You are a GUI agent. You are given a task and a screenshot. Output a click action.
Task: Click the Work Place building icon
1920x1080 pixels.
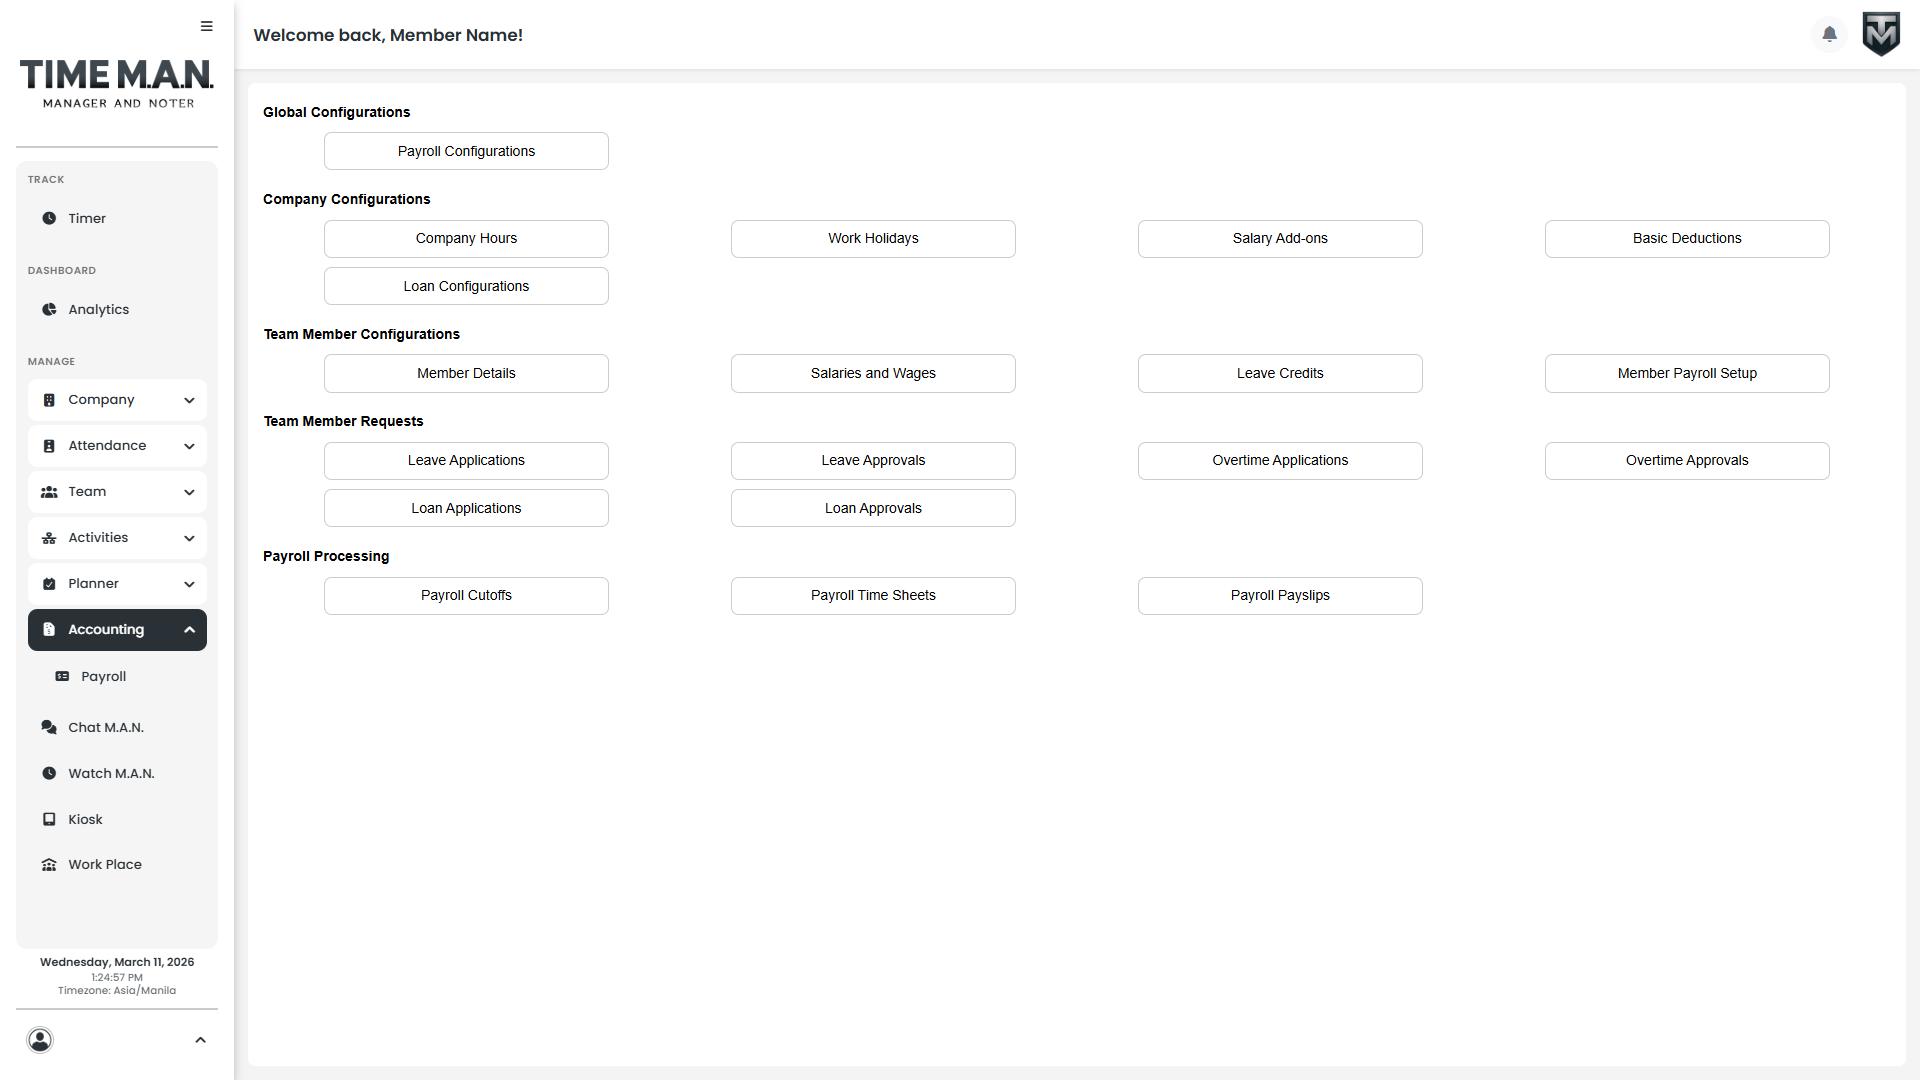(x=49, y=865)
